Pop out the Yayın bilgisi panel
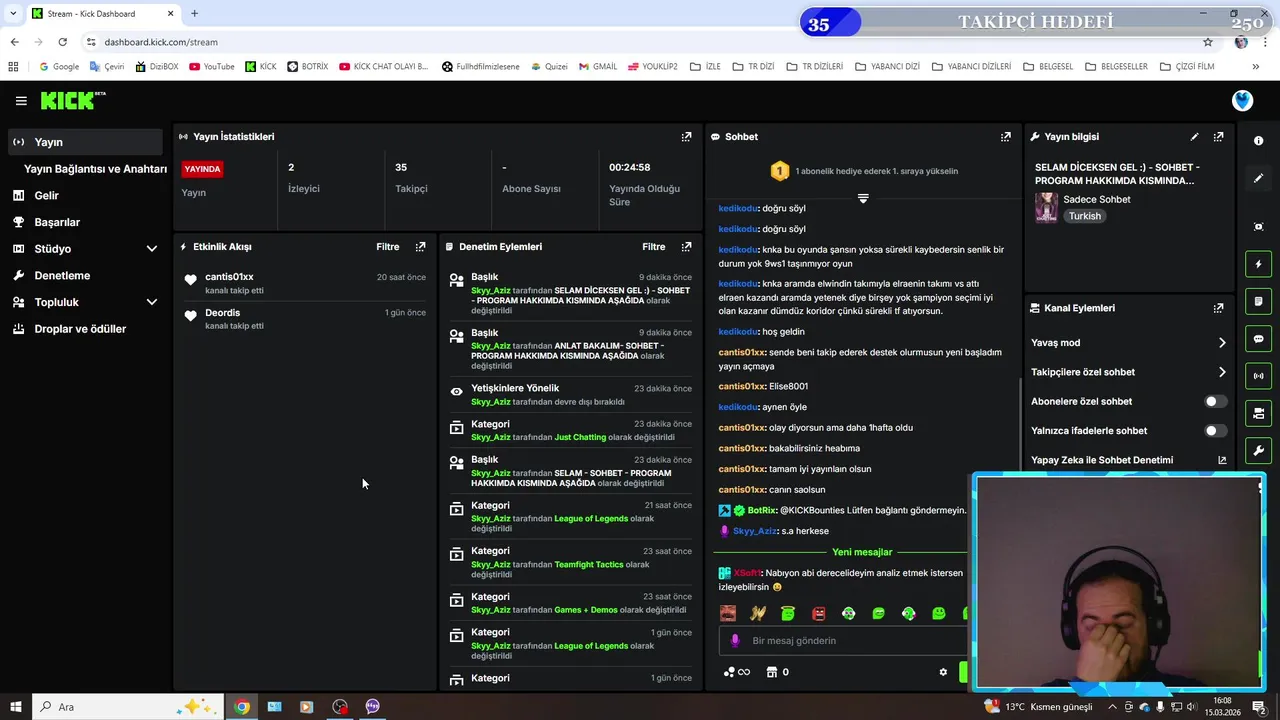Screen dimensions: 1280x720 [x=1218, y=136]
